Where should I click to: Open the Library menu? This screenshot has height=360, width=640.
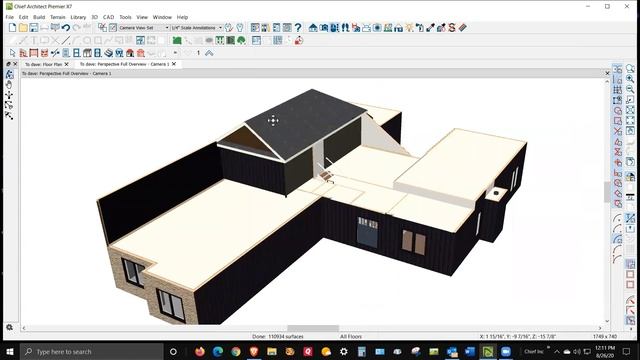[x=78, y=17]
